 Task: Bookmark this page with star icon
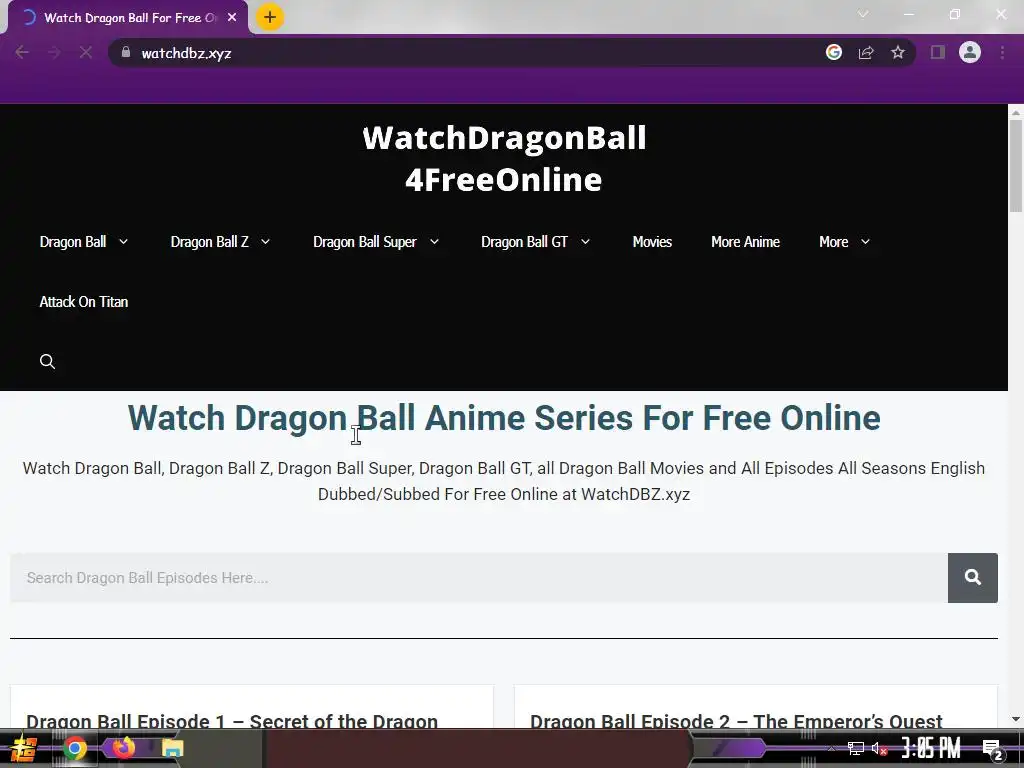898,52
